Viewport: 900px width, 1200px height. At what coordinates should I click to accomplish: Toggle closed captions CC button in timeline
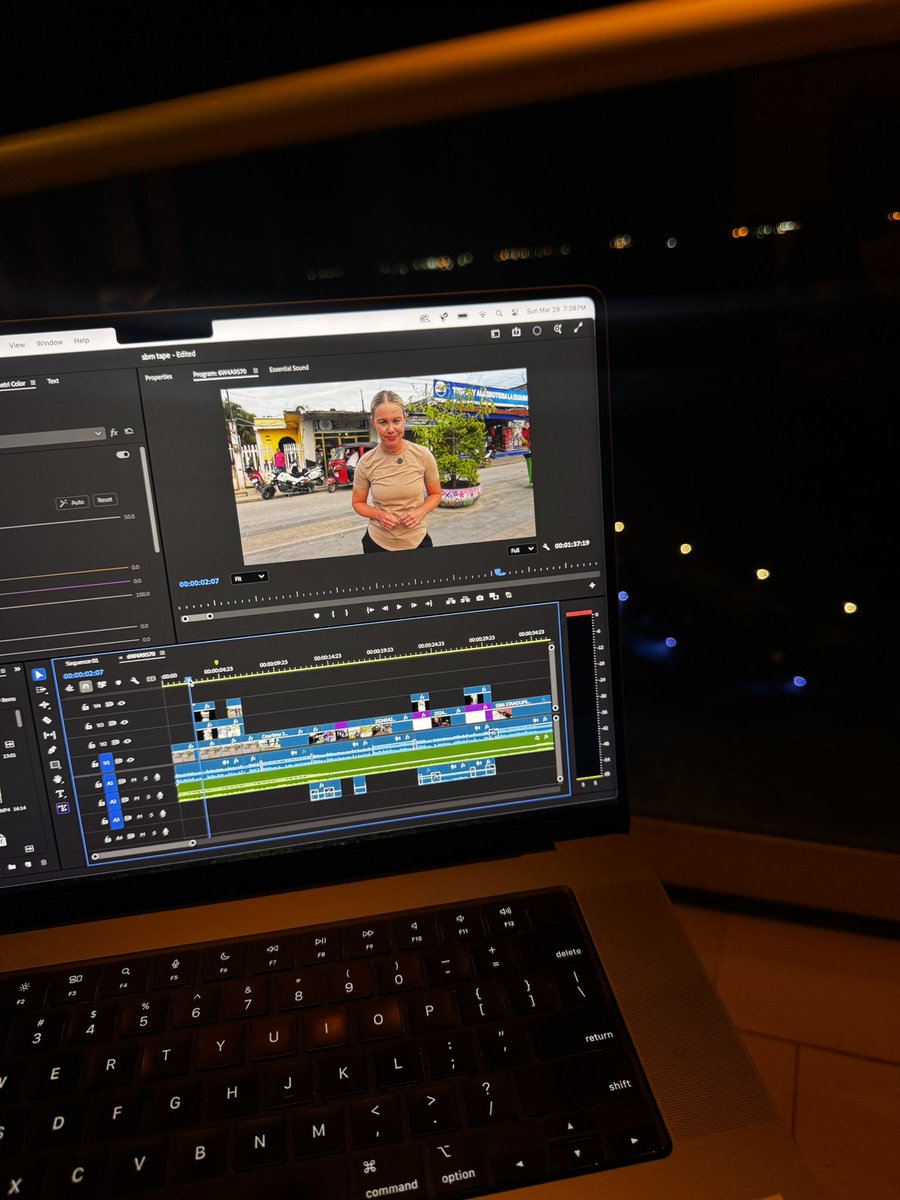[x=151, y=679]
